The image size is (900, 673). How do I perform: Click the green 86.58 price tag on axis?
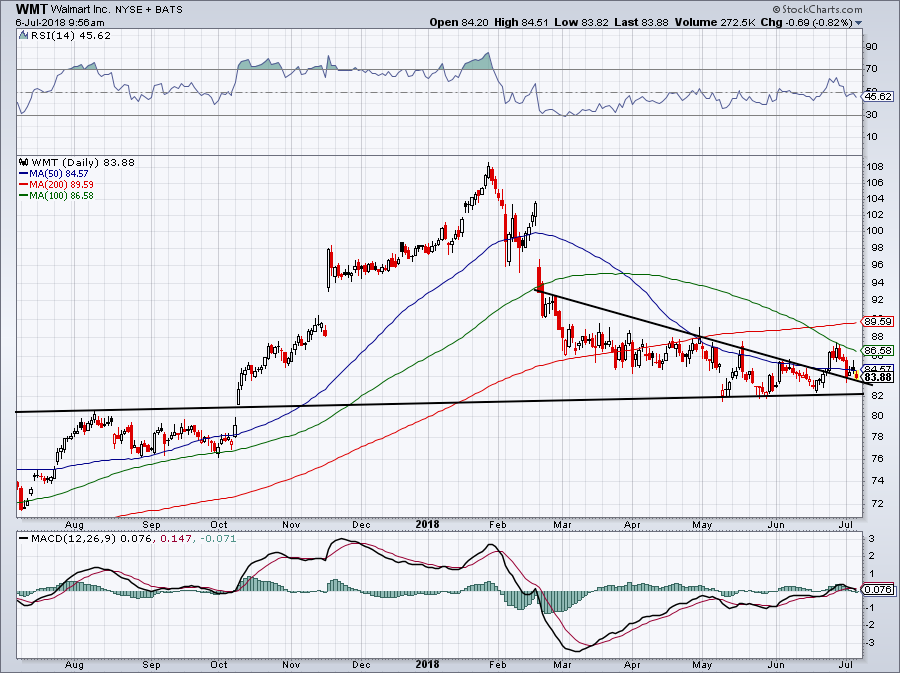tap(879, 351)
